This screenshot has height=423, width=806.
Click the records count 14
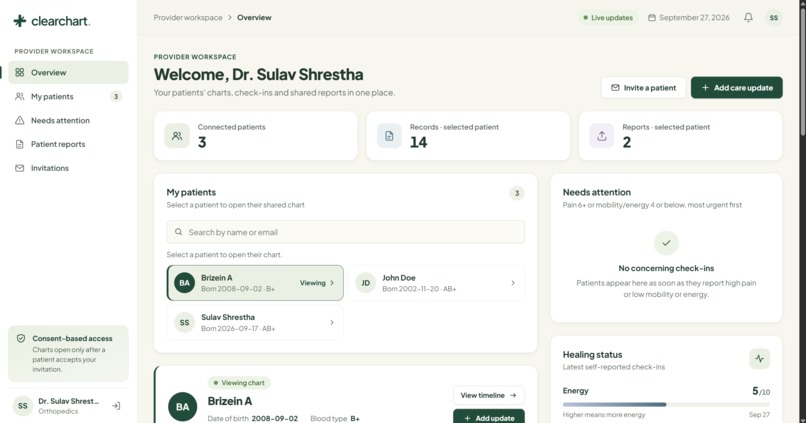(418, 142)
